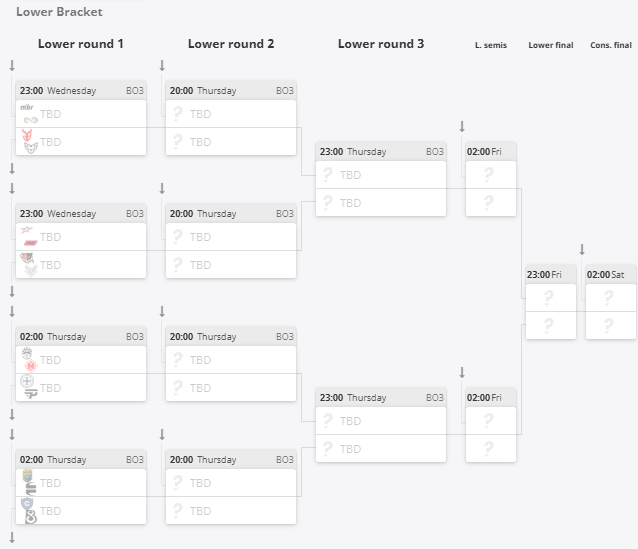Click the arrow above upper L. semis match
Image resolution: width=638 pixels, height=549 pixels.
(x=462, y=127)
